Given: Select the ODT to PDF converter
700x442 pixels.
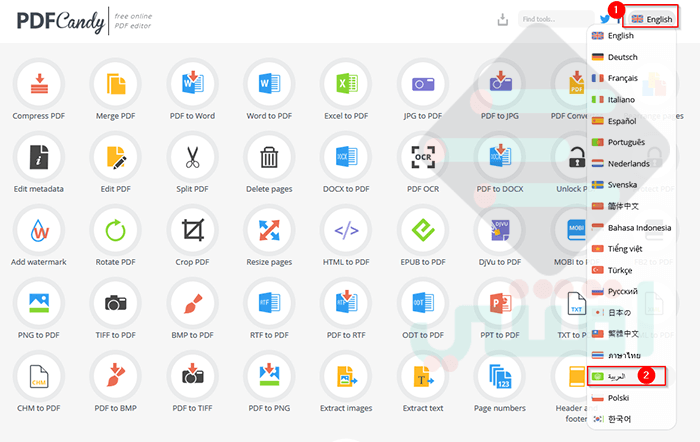Looking at the screenshot, I should click(x=423, y=304).
